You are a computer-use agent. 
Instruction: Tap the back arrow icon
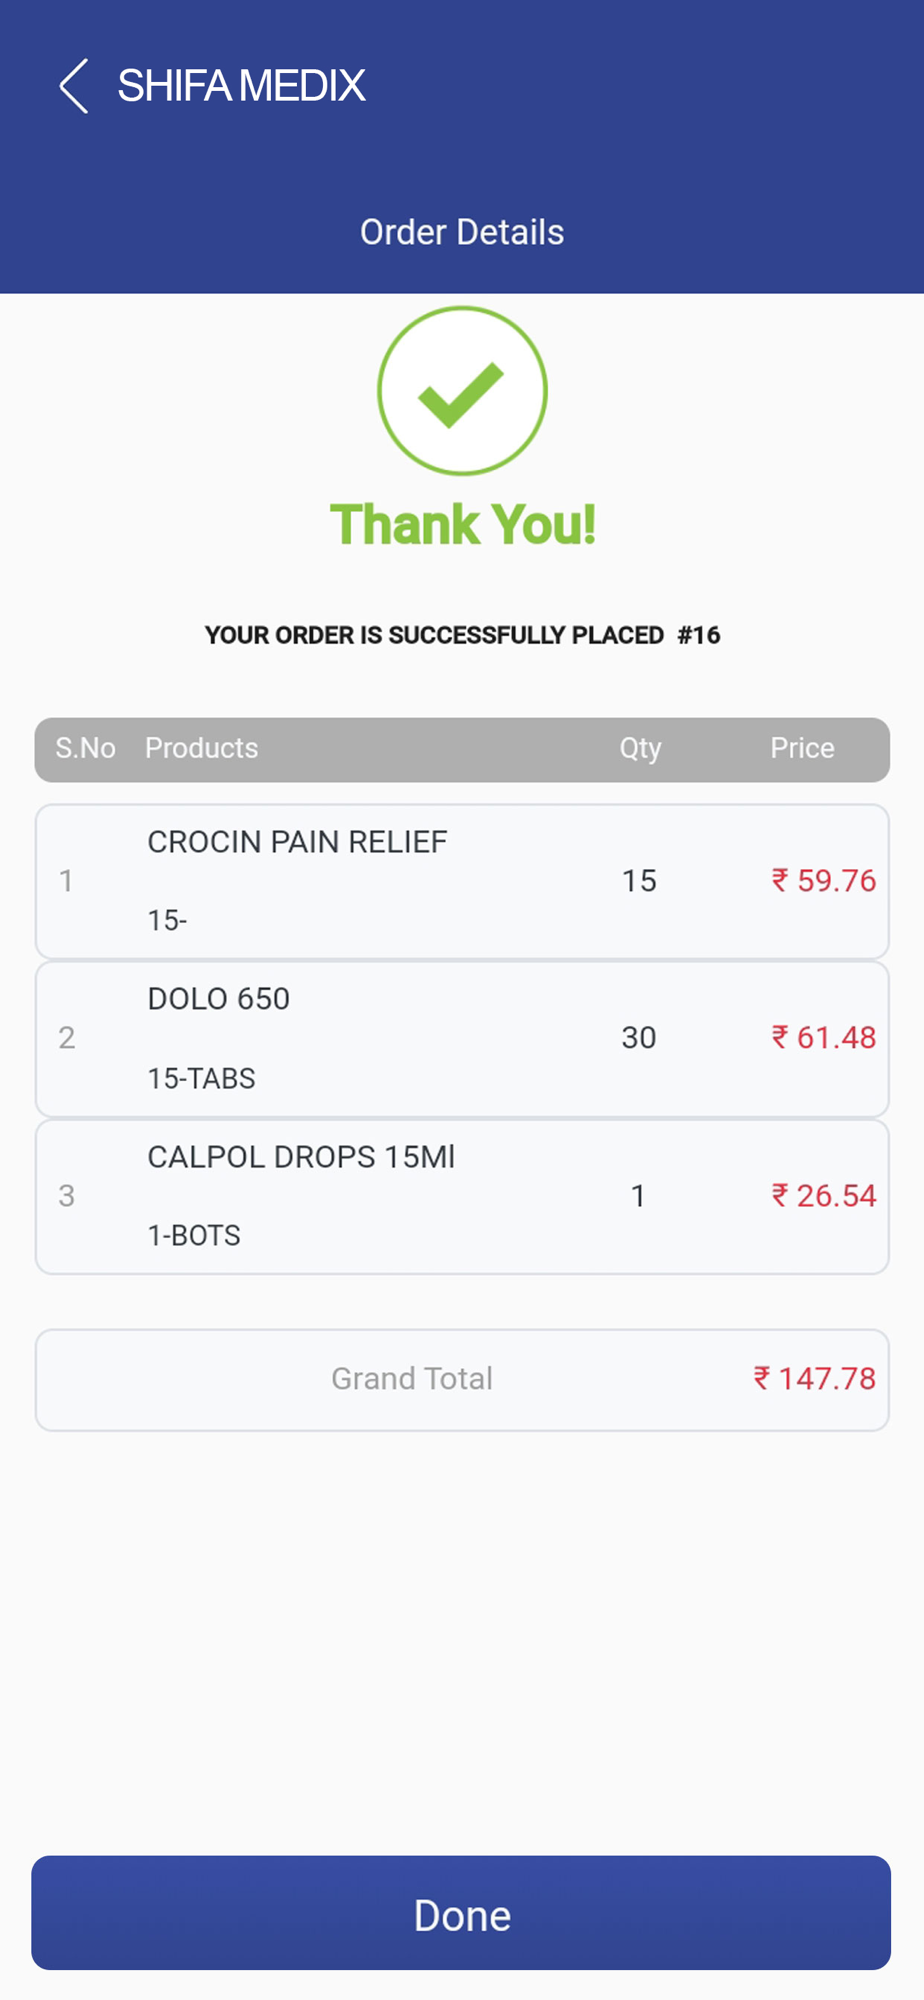click(74, 86)
